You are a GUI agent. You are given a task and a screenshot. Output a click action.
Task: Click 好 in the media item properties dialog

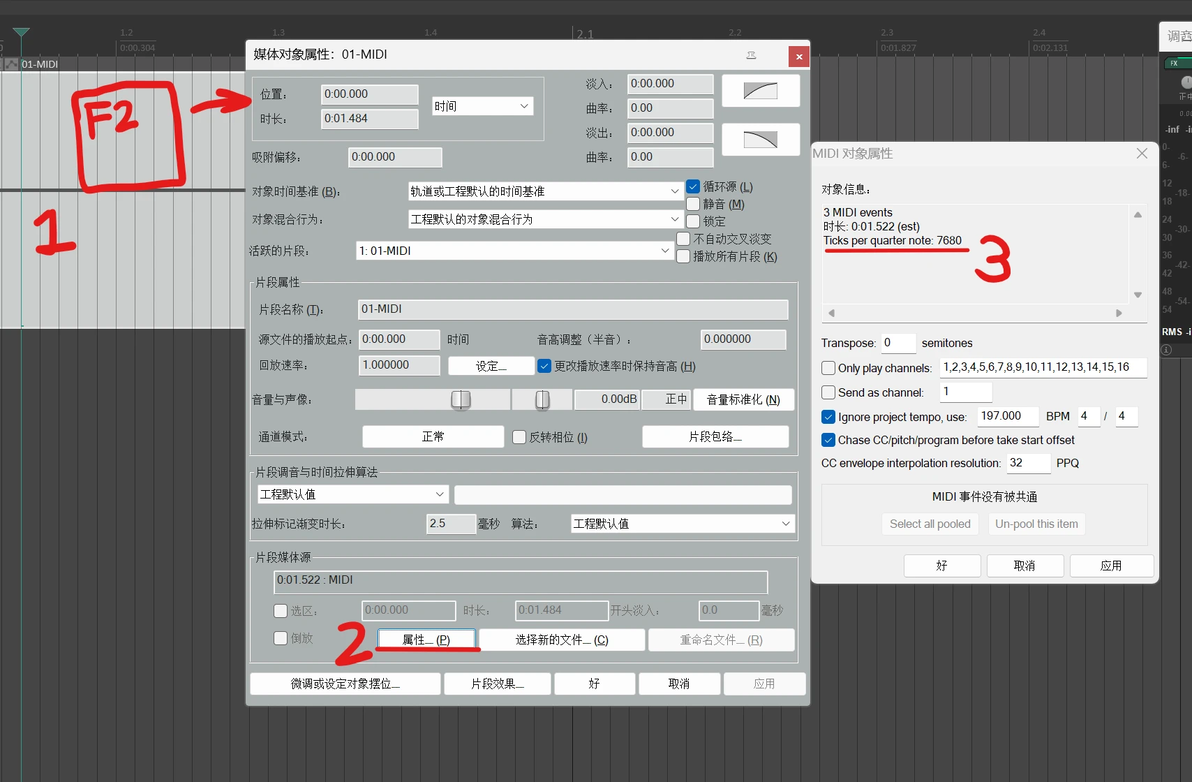tap(594, 684)
